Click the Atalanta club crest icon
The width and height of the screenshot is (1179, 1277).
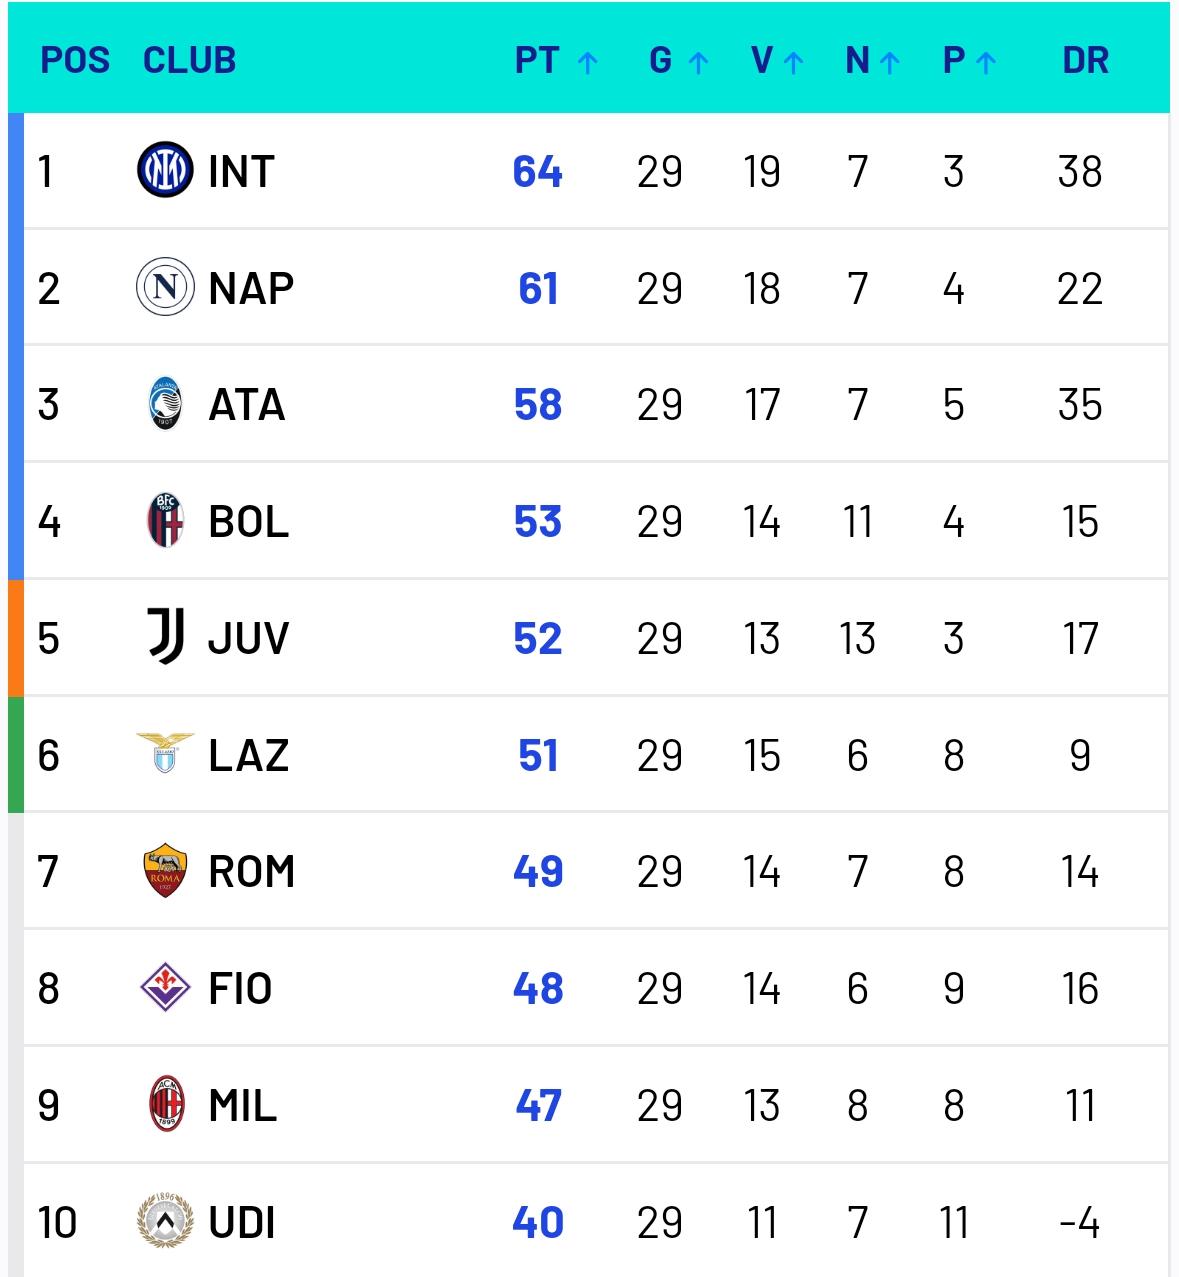point(165,404)
